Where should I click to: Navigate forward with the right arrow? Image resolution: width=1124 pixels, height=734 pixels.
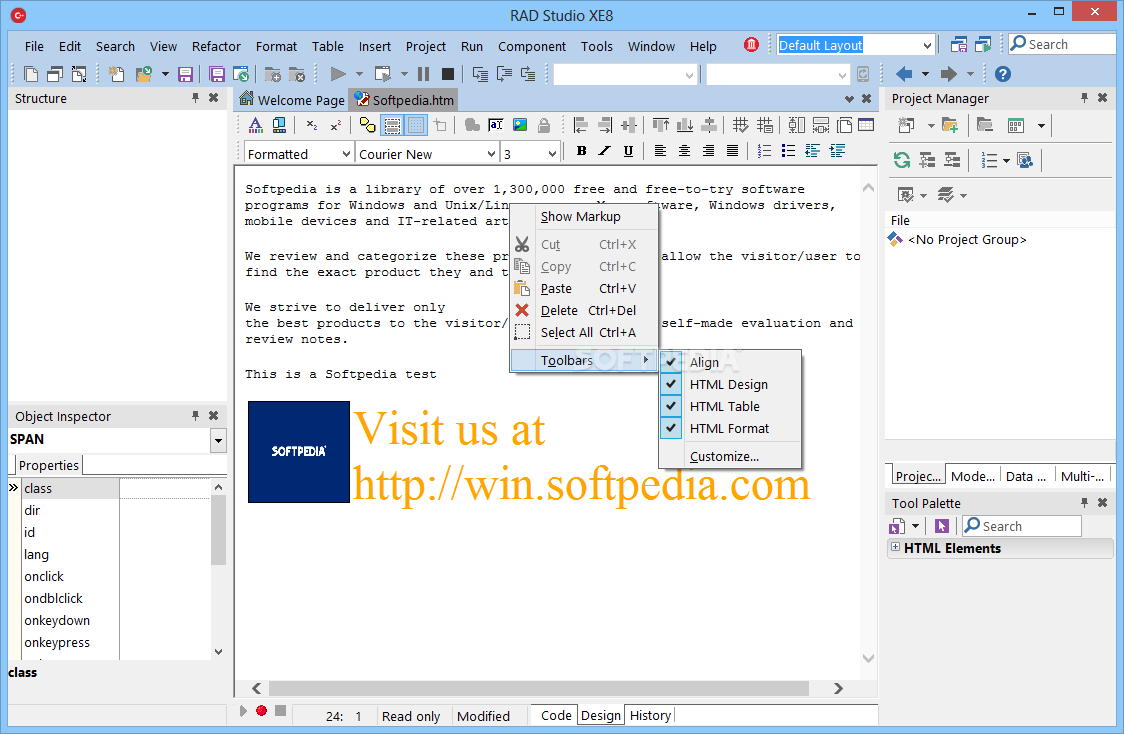point(949,74)
